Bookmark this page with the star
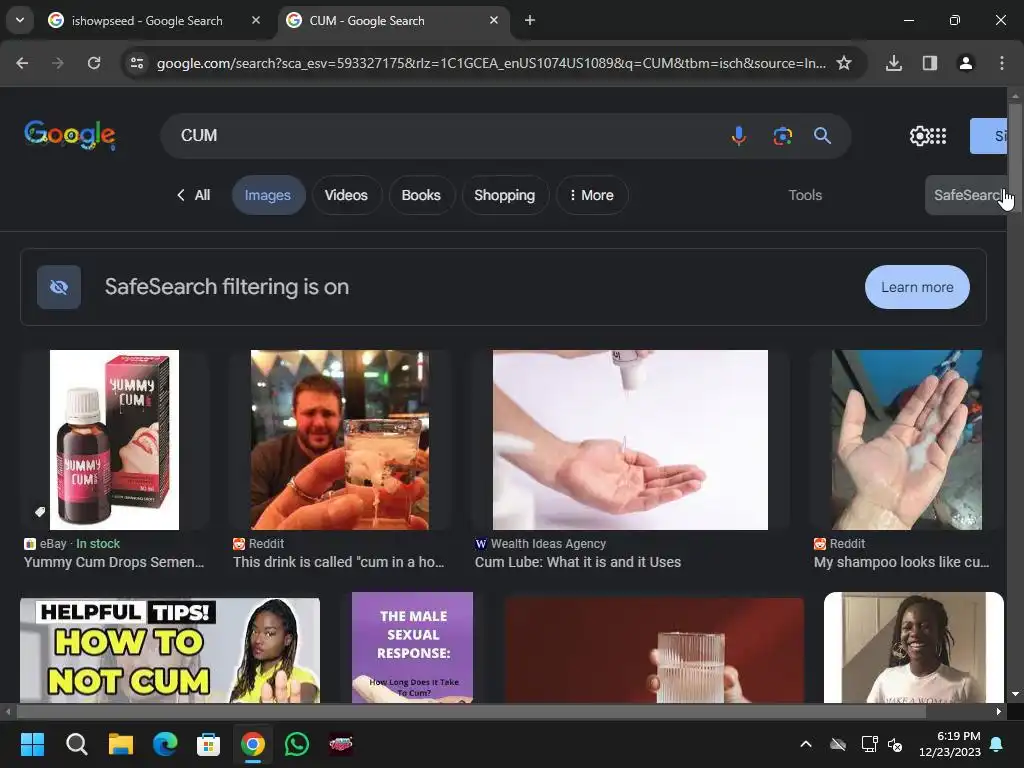 click(844, 63)
